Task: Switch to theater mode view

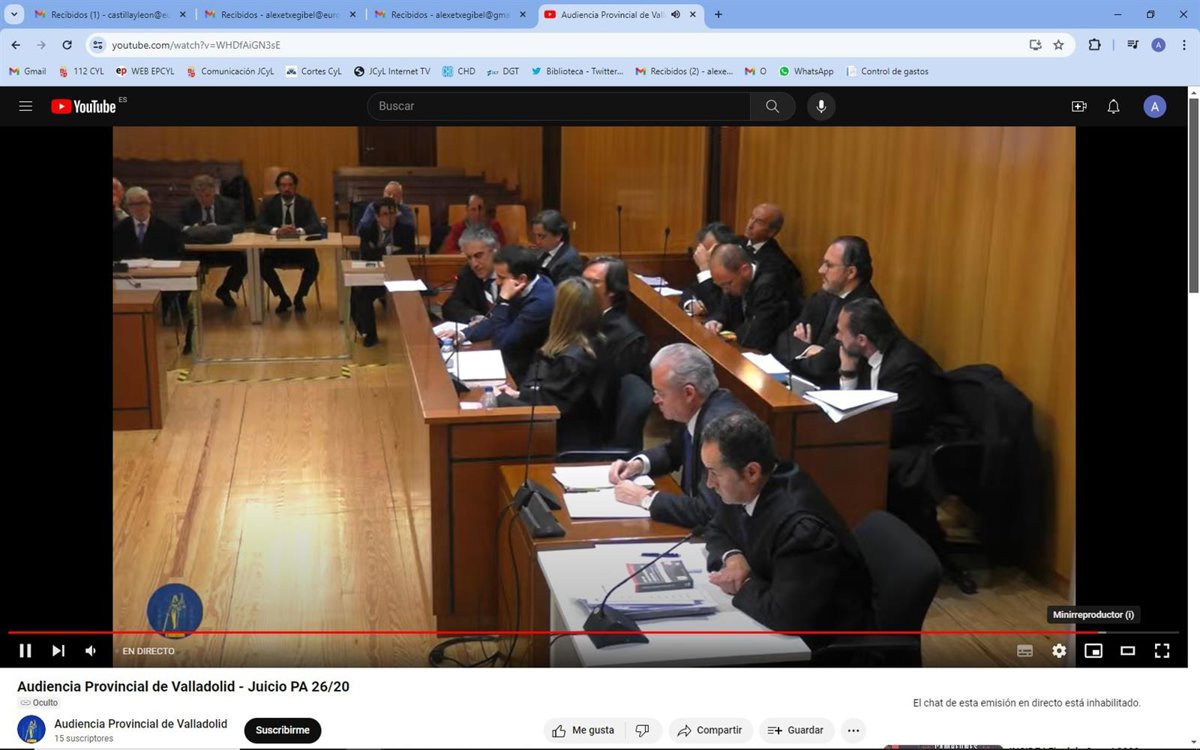Action: point(1128,651)
